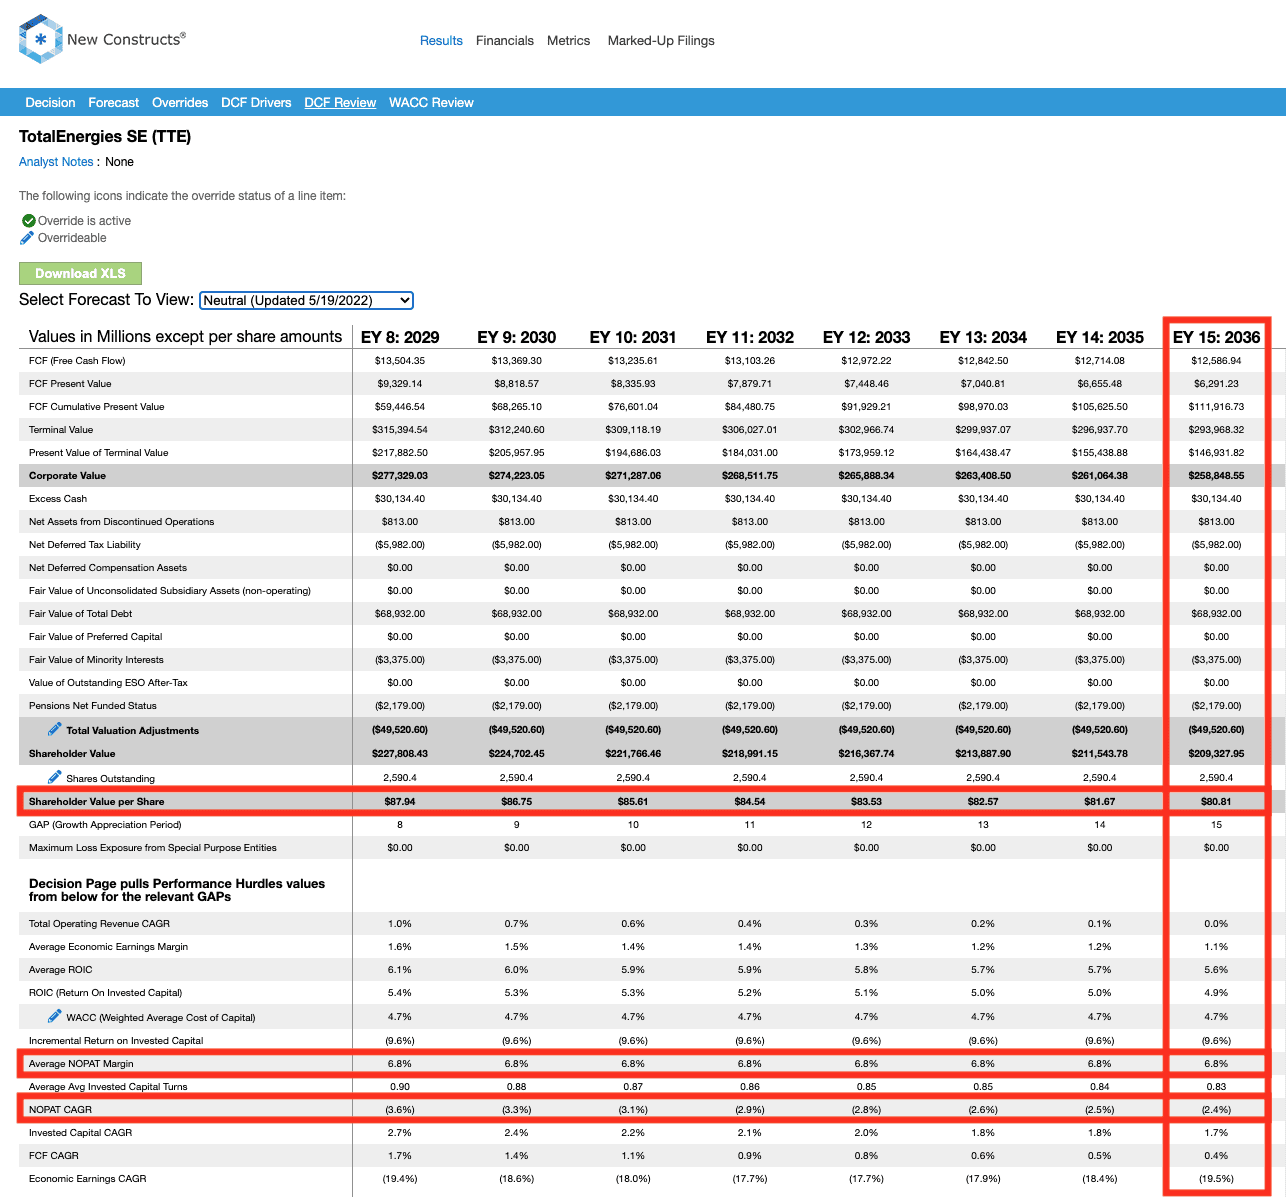
Task: Switch to the Decision tab
Action: 50,103
